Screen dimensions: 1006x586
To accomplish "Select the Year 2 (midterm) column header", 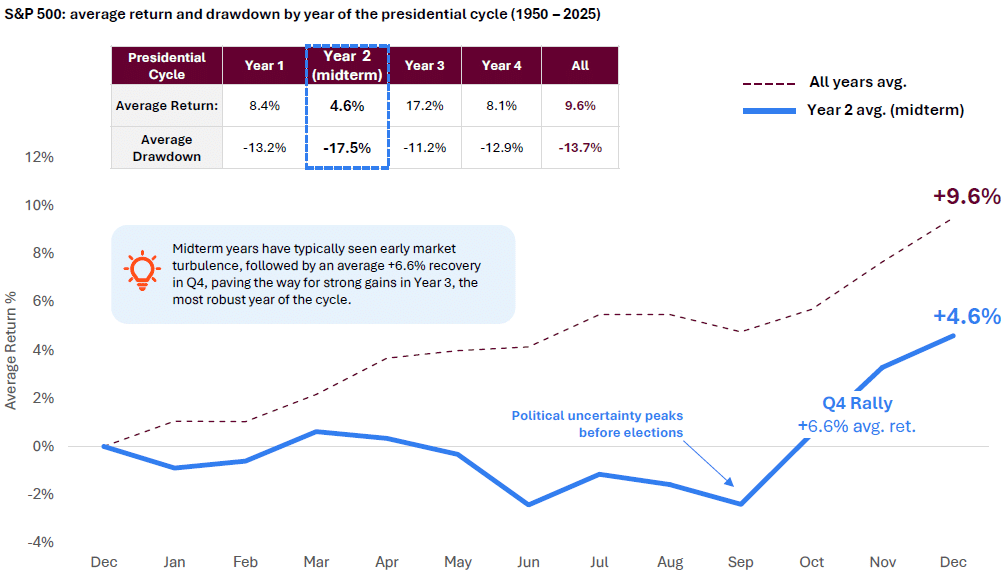I will pyautogui.click(x=346, y=65).
